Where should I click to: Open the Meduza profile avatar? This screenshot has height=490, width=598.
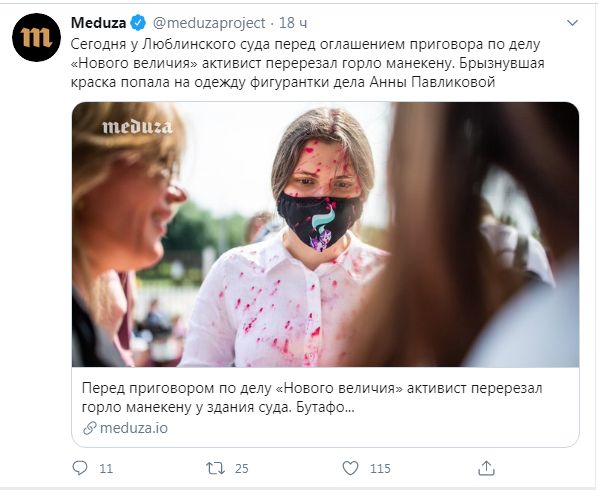37,37
